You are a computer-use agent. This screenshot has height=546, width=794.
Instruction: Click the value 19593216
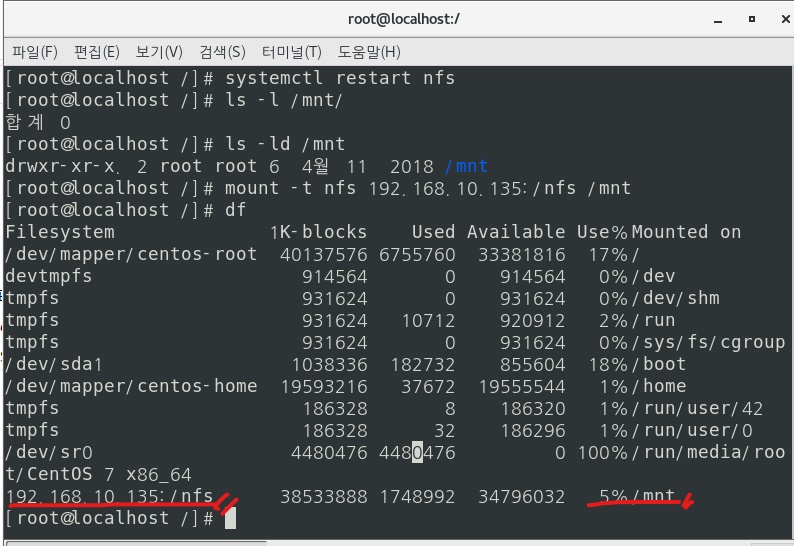[x=324, y=387]
